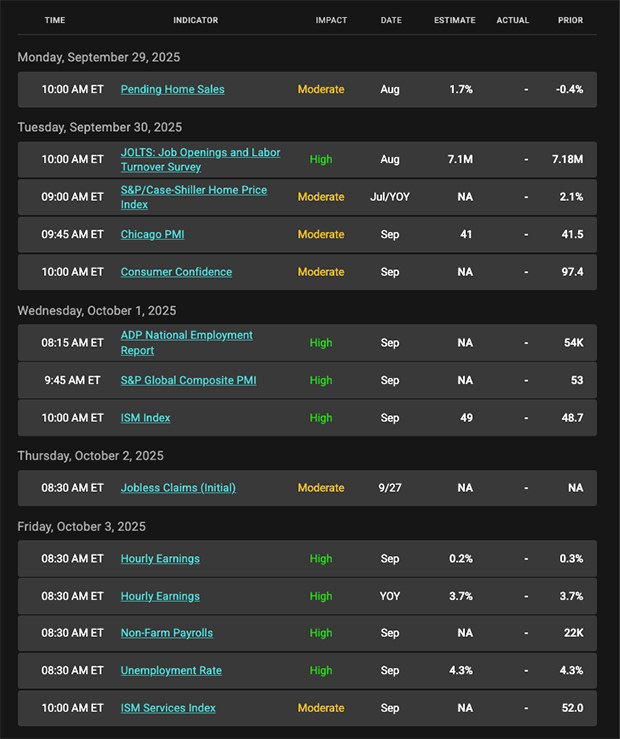
Task: Select the ISM Services Index link
Action: coord(168,708)
